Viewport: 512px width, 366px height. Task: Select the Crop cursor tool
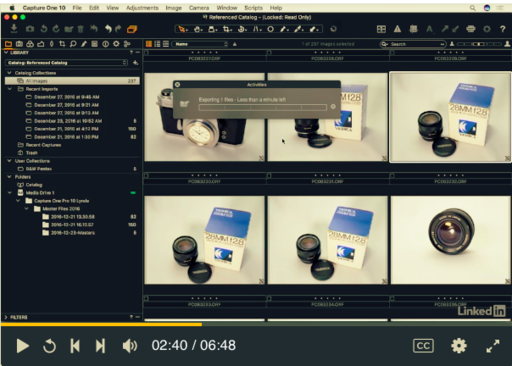[227, 29]
